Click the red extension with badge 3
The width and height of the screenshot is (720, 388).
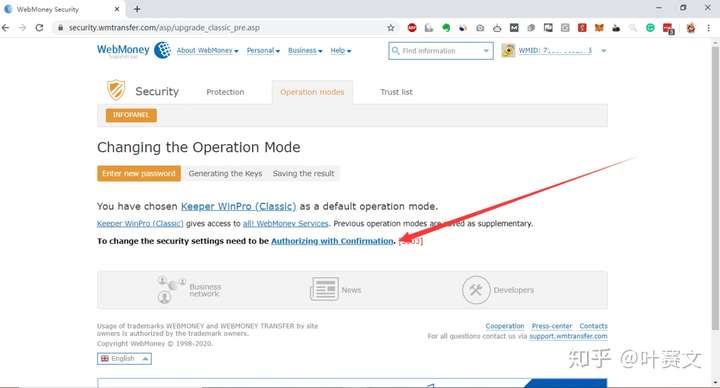(x=668, y=28)
